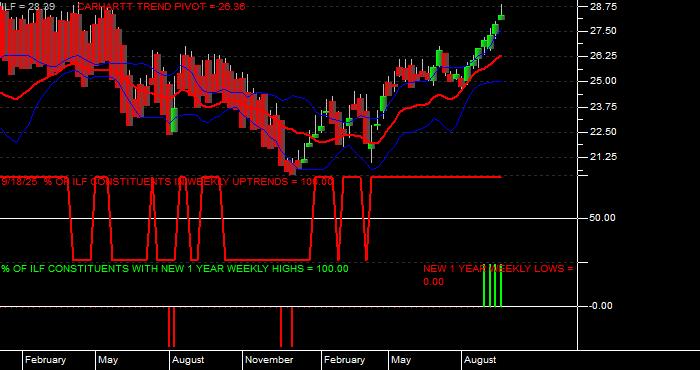Viewport: 700px width, 370px height.
Task: Click the latest August time axis label
Action: [480, 360]
